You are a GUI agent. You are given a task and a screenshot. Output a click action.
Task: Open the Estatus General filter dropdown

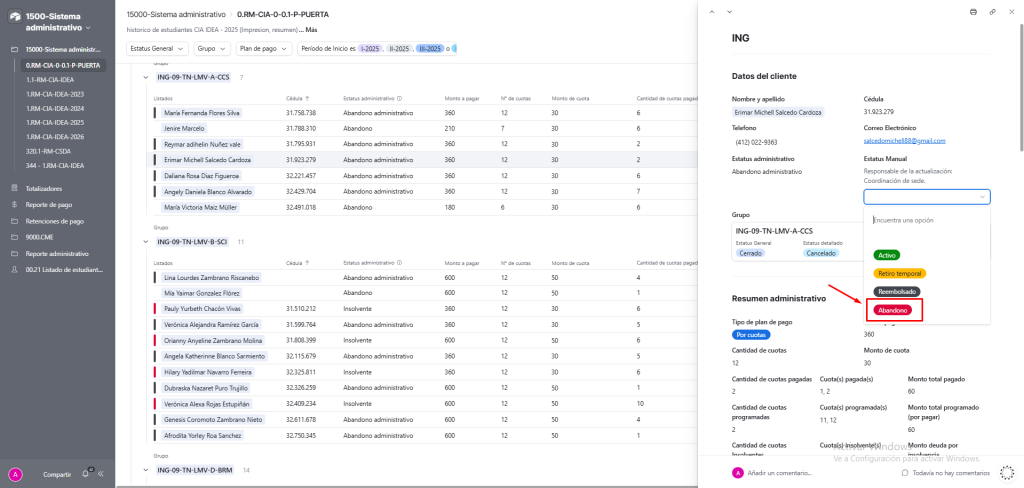click(157, 48)
